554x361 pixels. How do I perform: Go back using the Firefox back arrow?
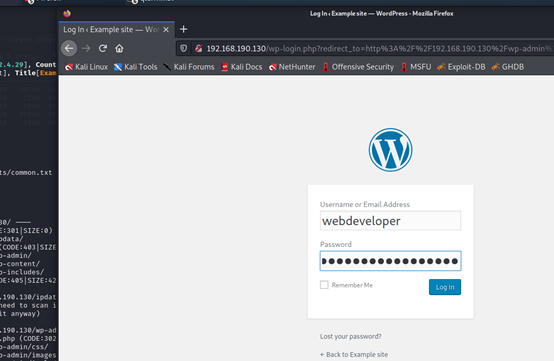point(69,48)
